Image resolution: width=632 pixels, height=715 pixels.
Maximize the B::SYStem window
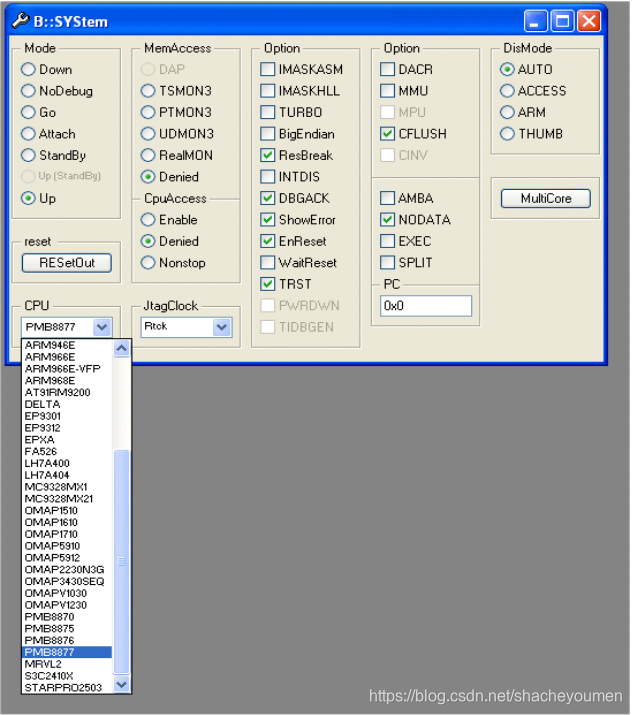(562, 21)
